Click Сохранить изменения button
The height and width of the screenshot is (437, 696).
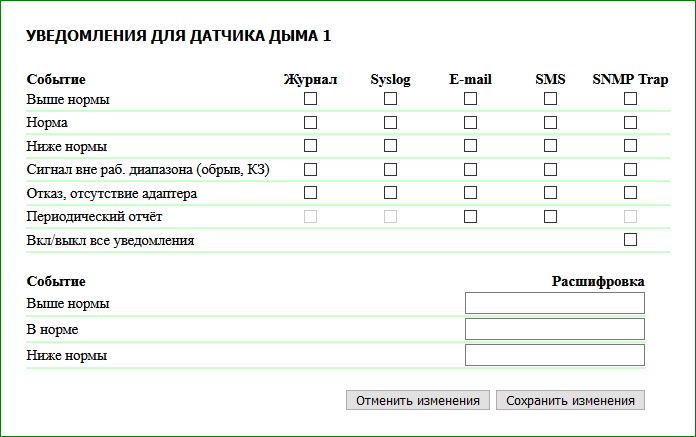pos(570,400)
